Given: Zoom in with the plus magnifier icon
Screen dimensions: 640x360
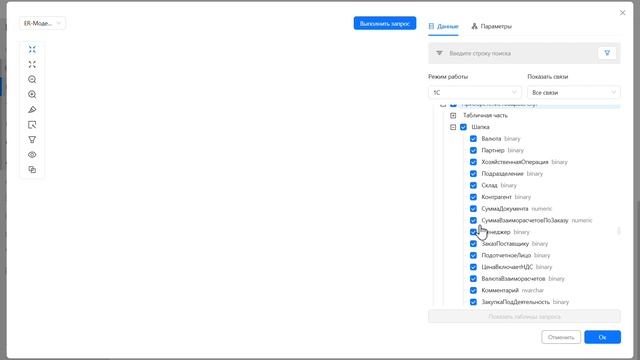Looking at the screenshot, I should coord(32,95).
